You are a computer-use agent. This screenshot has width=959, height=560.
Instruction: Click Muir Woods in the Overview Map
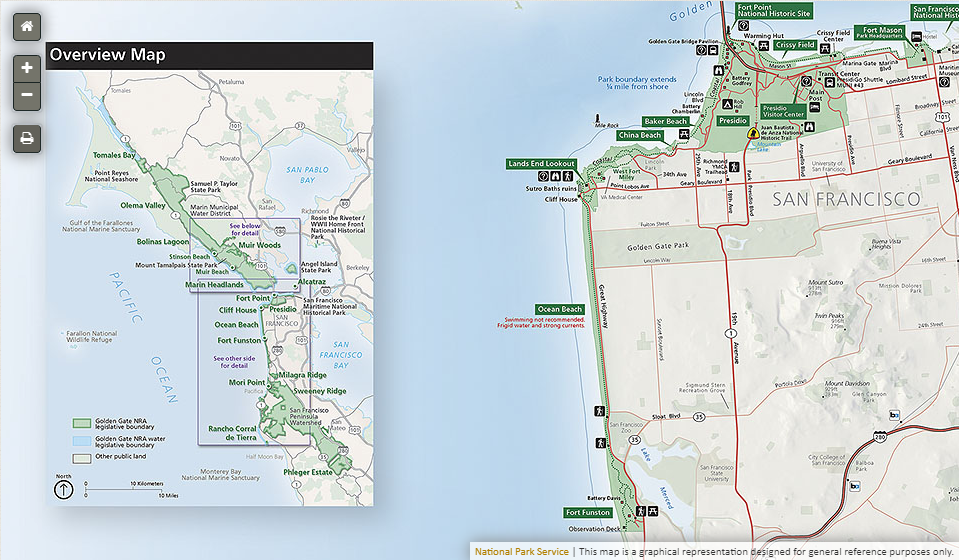[260, 245]
